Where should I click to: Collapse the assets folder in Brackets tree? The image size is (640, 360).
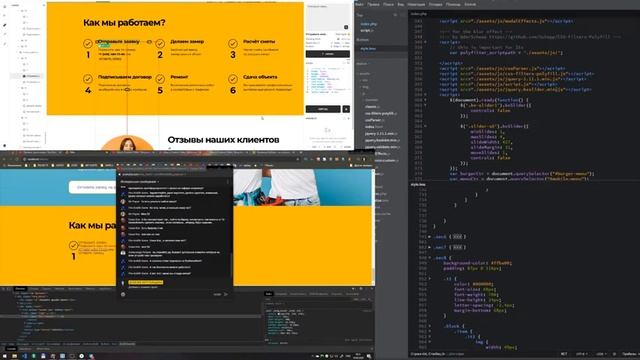point(364,74)
